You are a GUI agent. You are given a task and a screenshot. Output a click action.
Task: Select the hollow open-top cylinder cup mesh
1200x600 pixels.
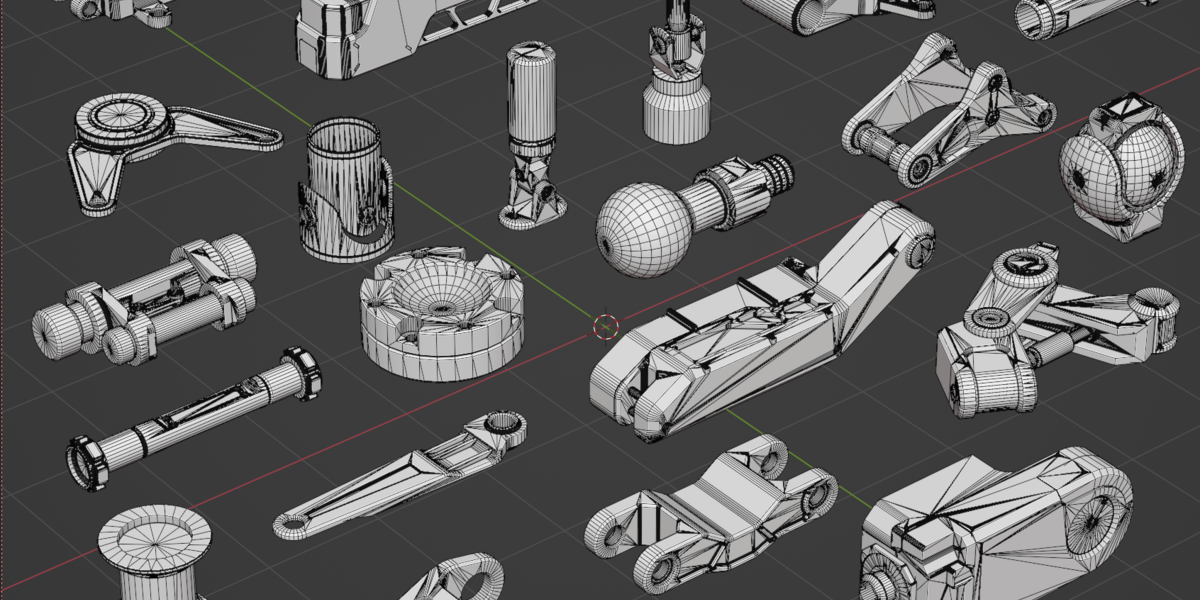point(344,190)
